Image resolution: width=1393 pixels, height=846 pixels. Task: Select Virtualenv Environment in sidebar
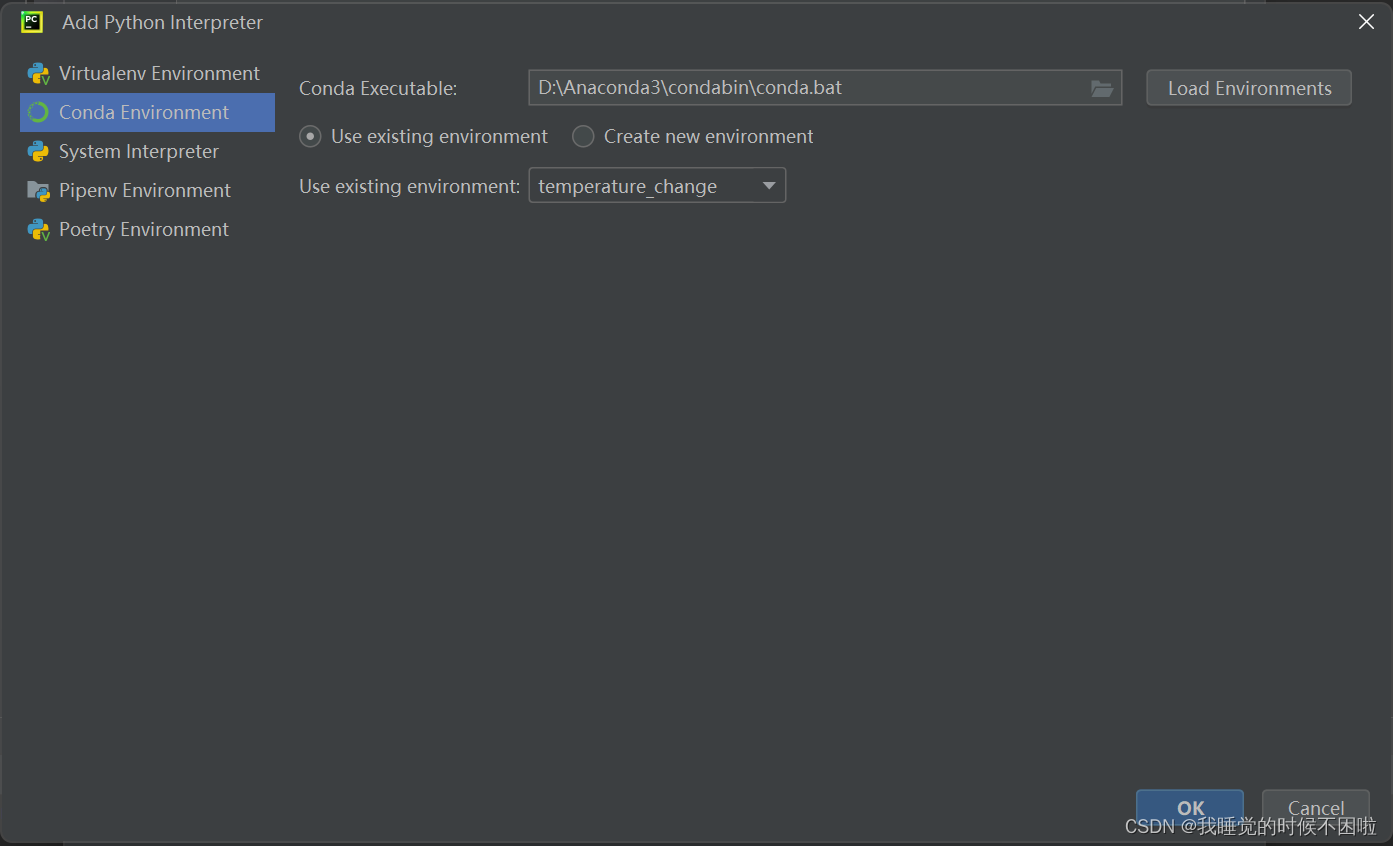tap(147, 74)
